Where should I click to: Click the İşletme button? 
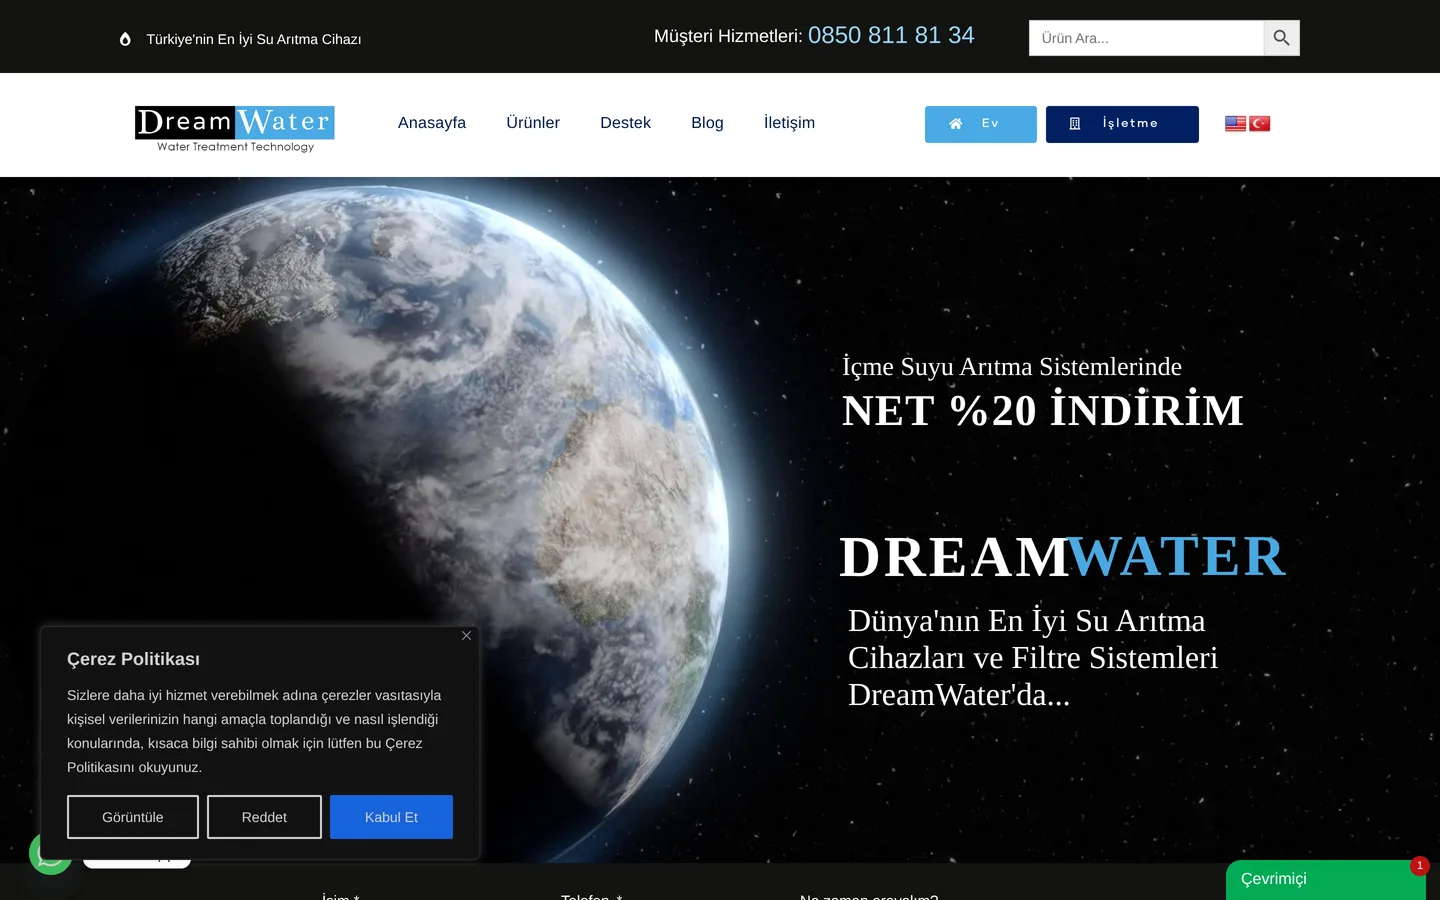tap(1122, 124)
